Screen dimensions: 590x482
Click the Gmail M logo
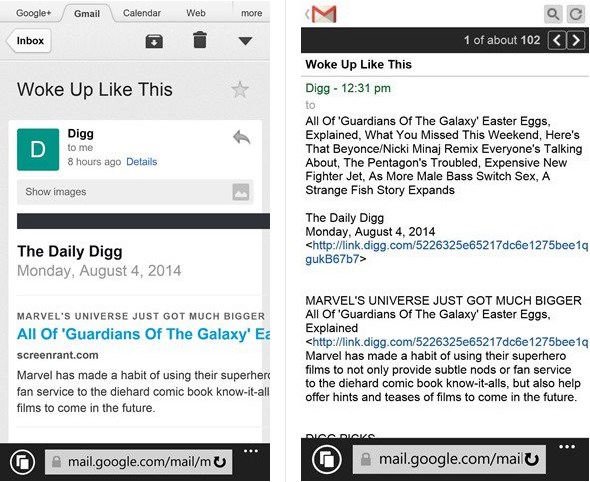[x=324, y=14]
